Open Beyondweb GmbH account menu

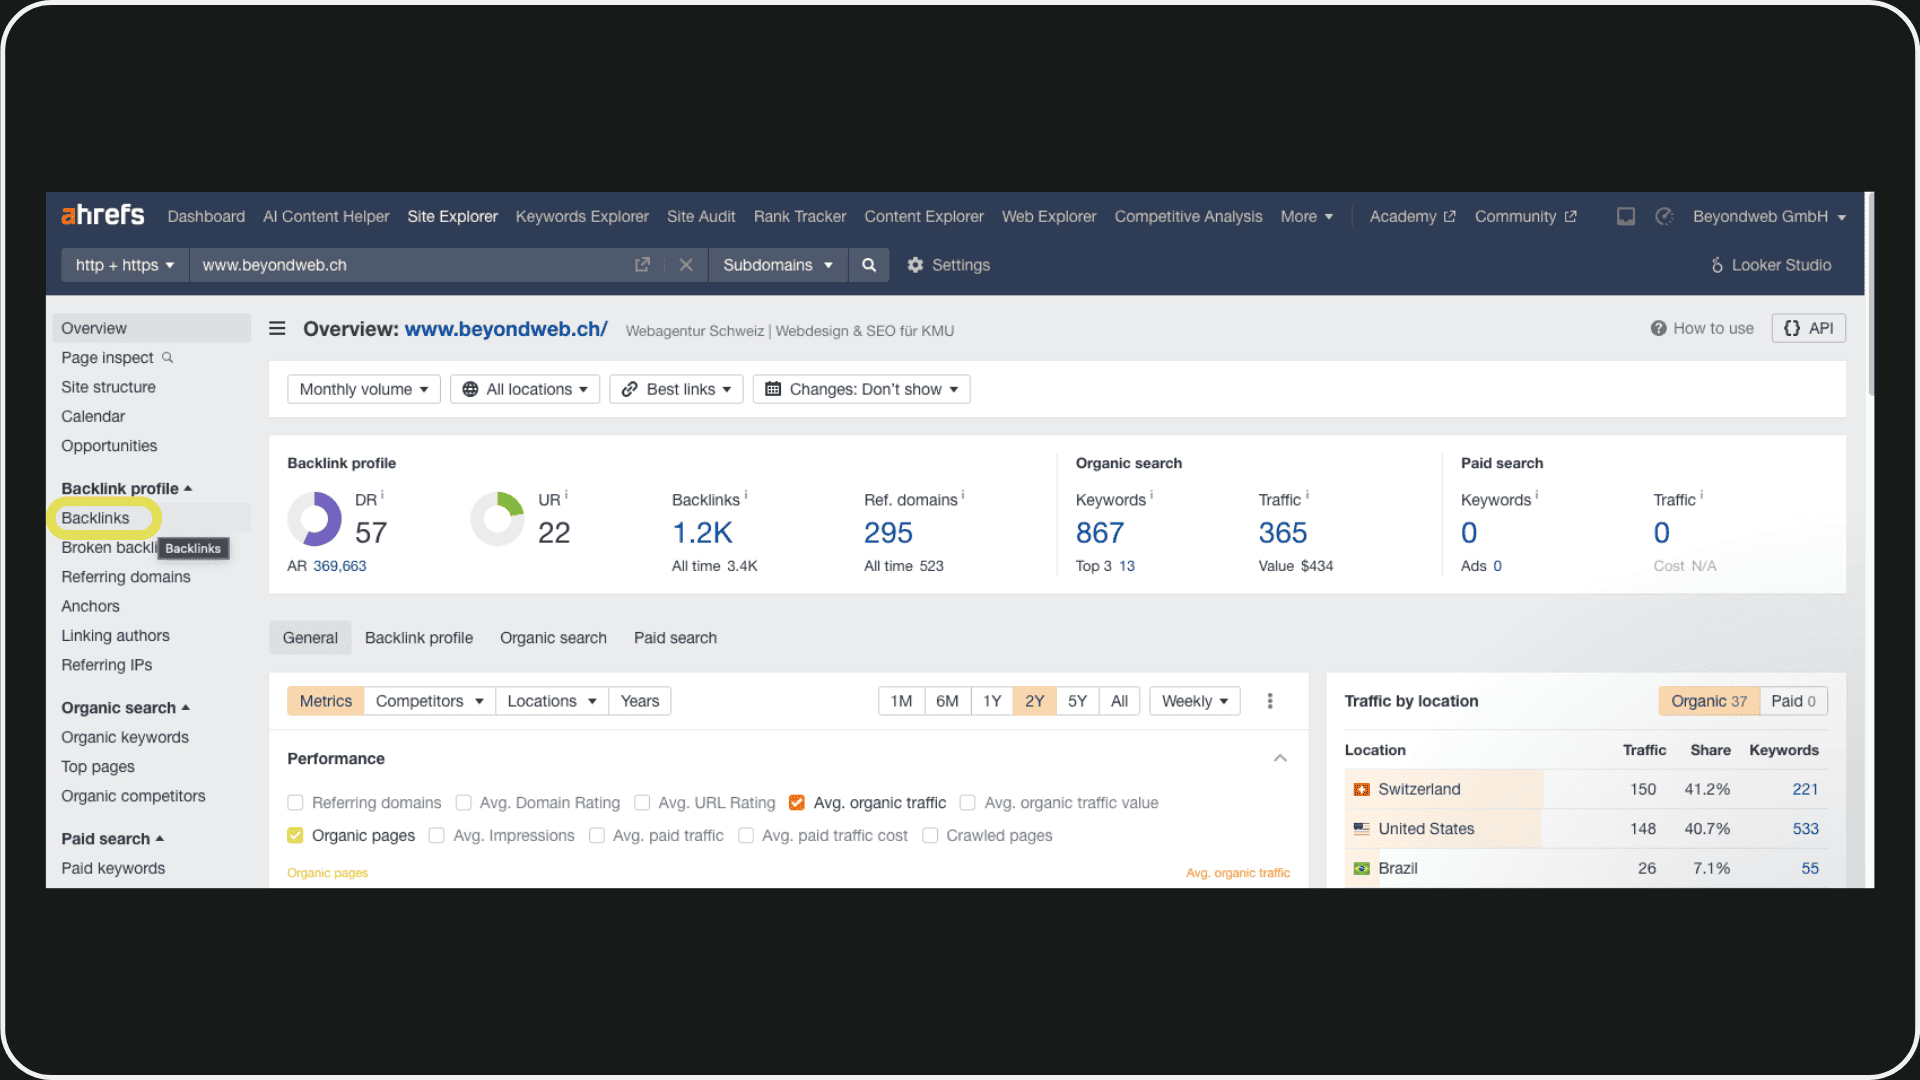(1769, 216)
